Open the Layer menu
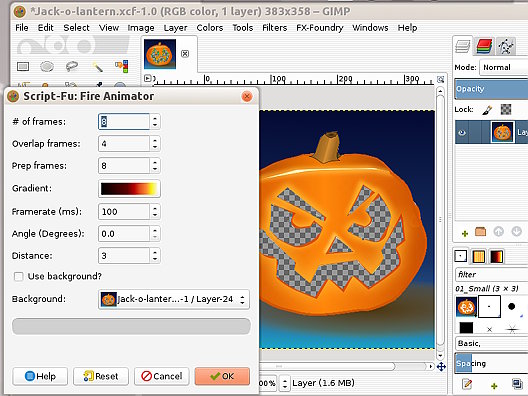The height and width of the screenshot is (396, 528). point(175,28)
